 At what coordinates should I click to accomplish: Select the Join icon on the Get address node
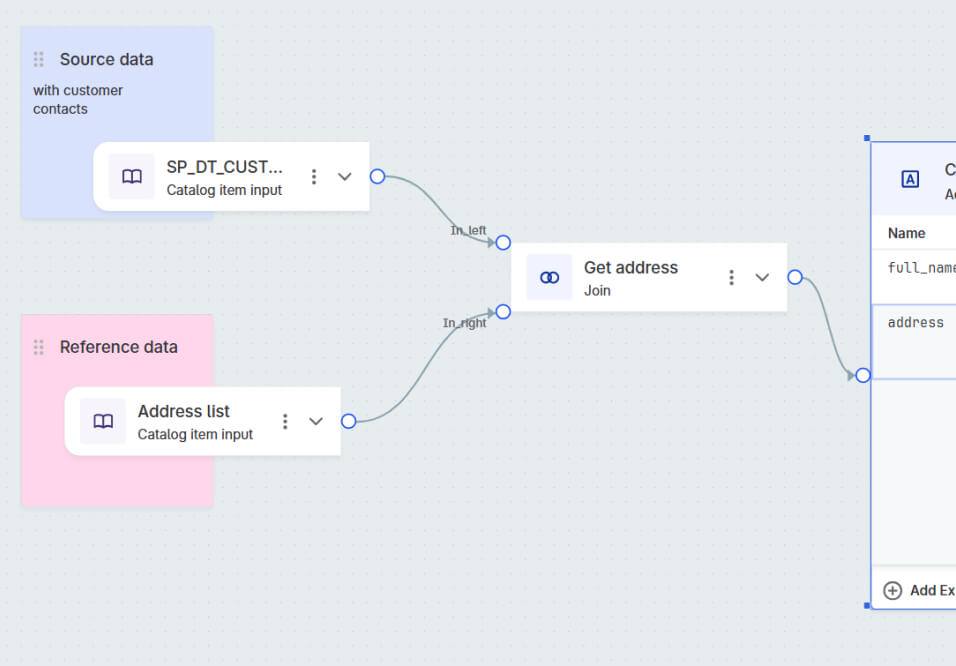(548, 277)
